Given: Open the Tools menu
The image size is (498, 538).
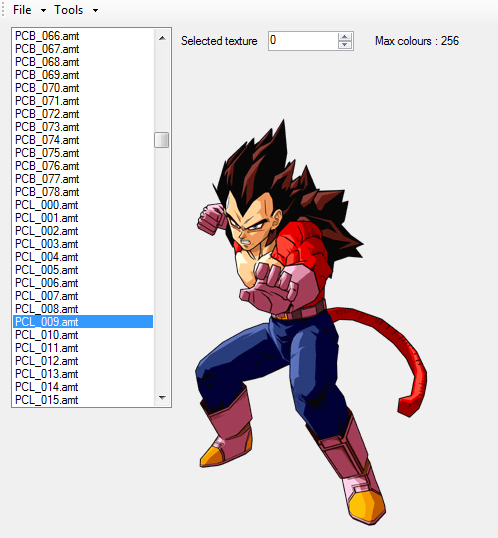Looking at the screenshot, I should pyautogui.click(x=69, y=10).
